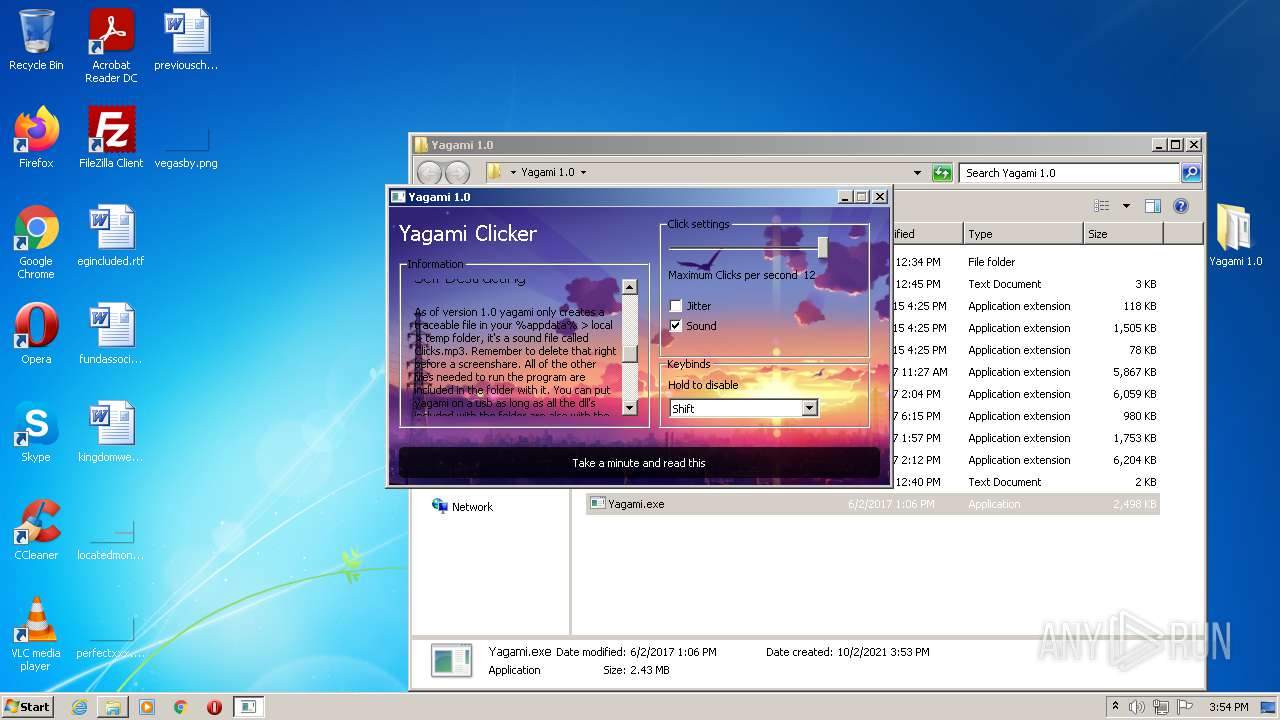
Task: Uncheck the Sound checkbox
Action: pos(676,326)
